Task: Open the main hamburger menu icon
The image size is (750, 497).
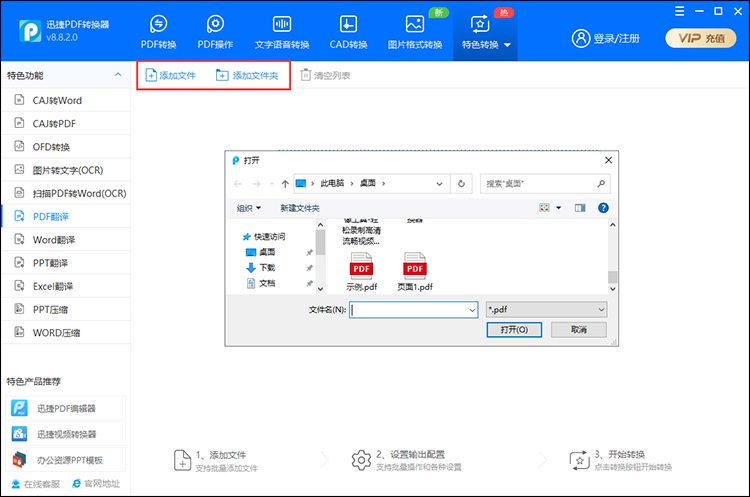Action: (x=679, y=11)
